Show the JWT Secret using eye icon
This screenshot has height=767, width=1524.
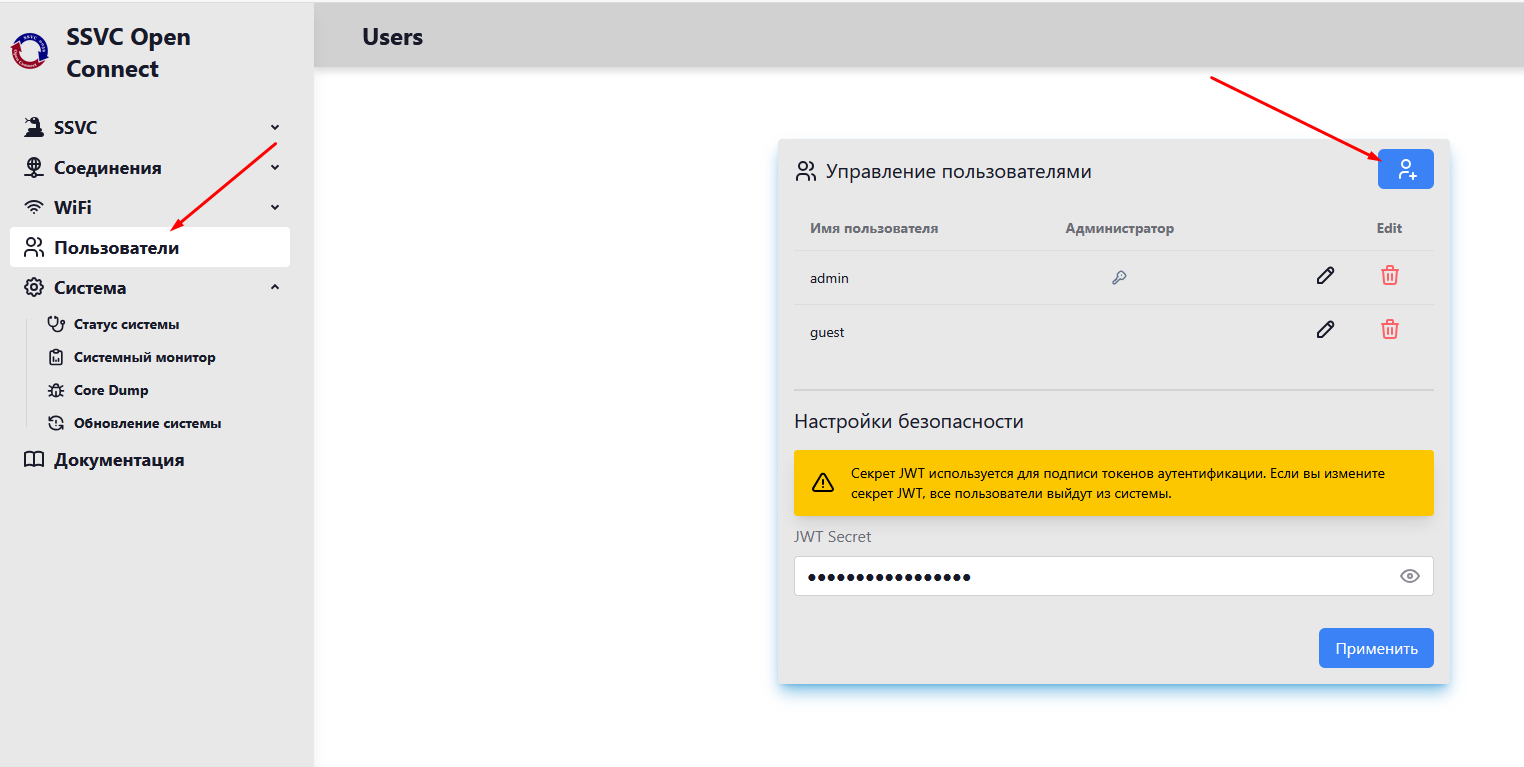(1409, 576)
